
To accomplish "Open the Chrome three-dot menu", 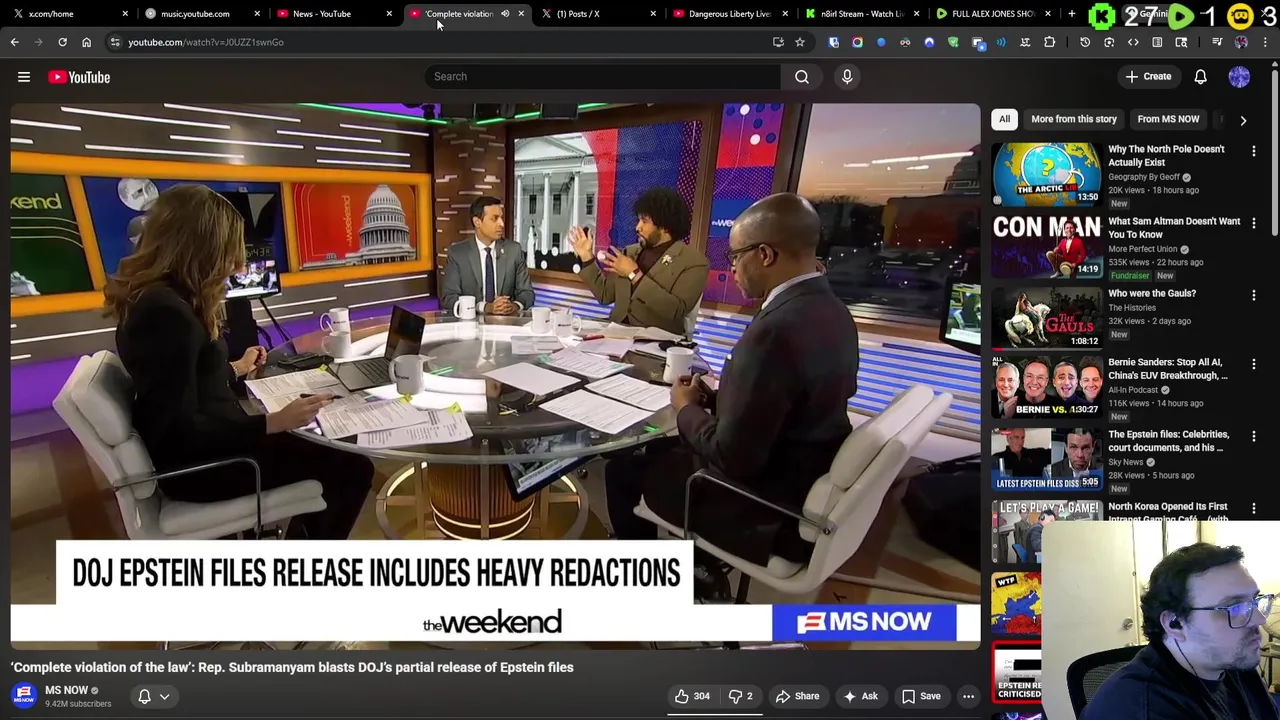I will [1265, 42].
